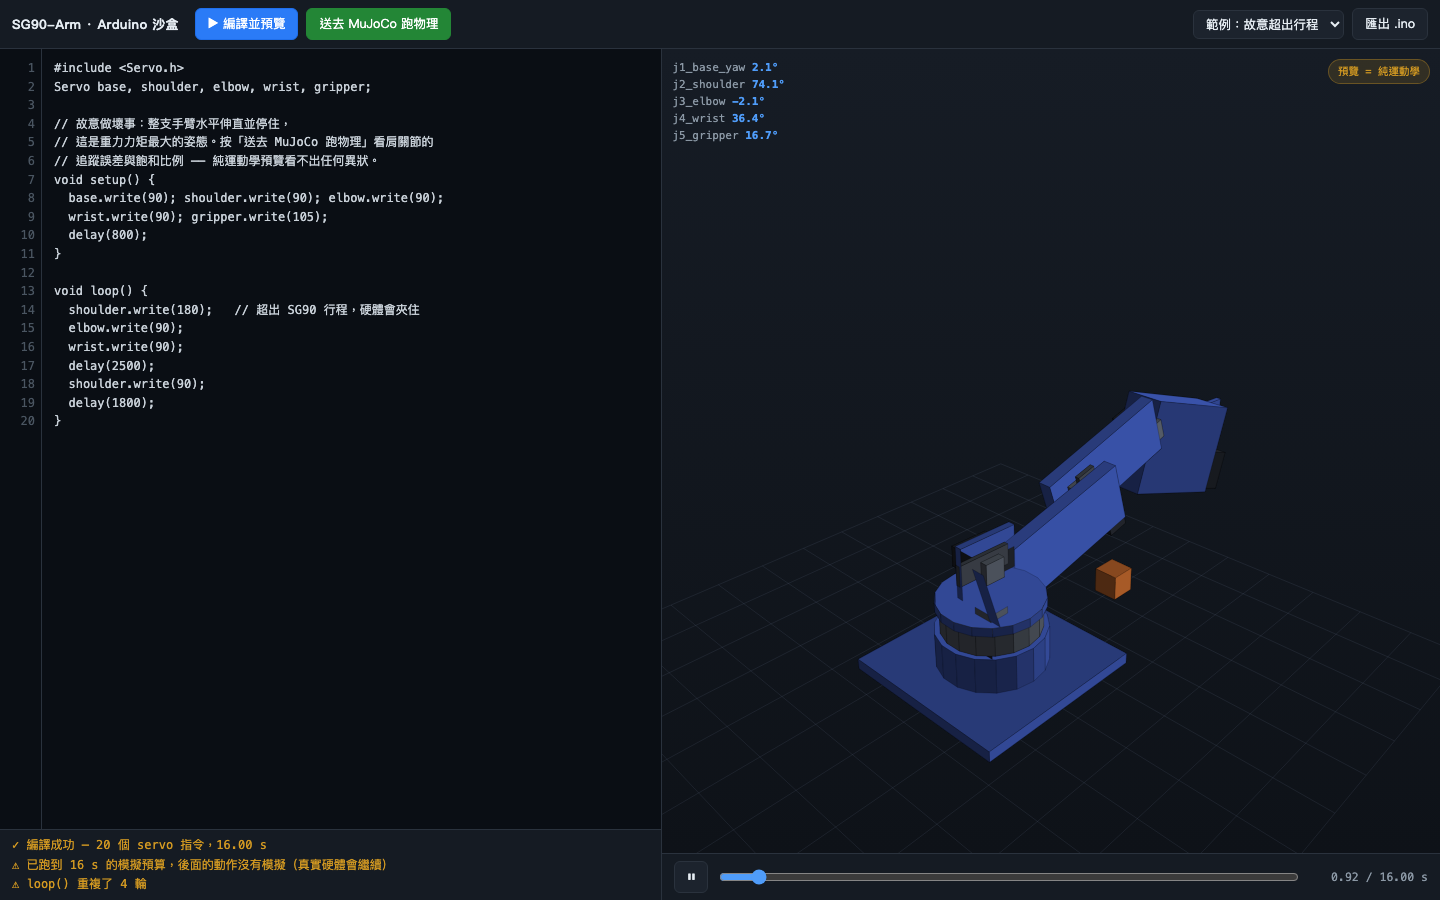The image size is (1440, 900).
Task: Open the 範例：故意超出行程 example dropdown
Action: [x=1268, y=24]
